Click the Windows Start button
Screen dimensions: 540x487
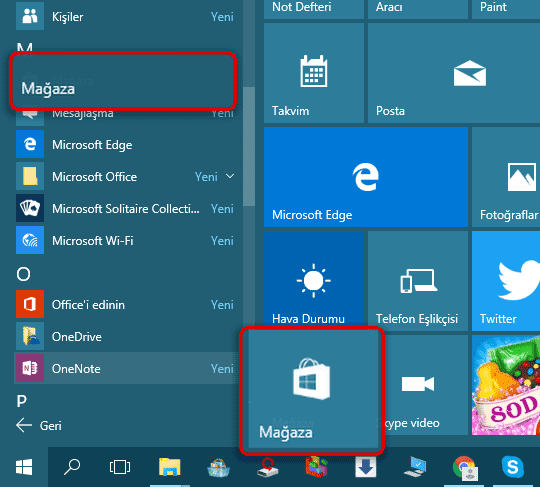(x=24, y=467)
